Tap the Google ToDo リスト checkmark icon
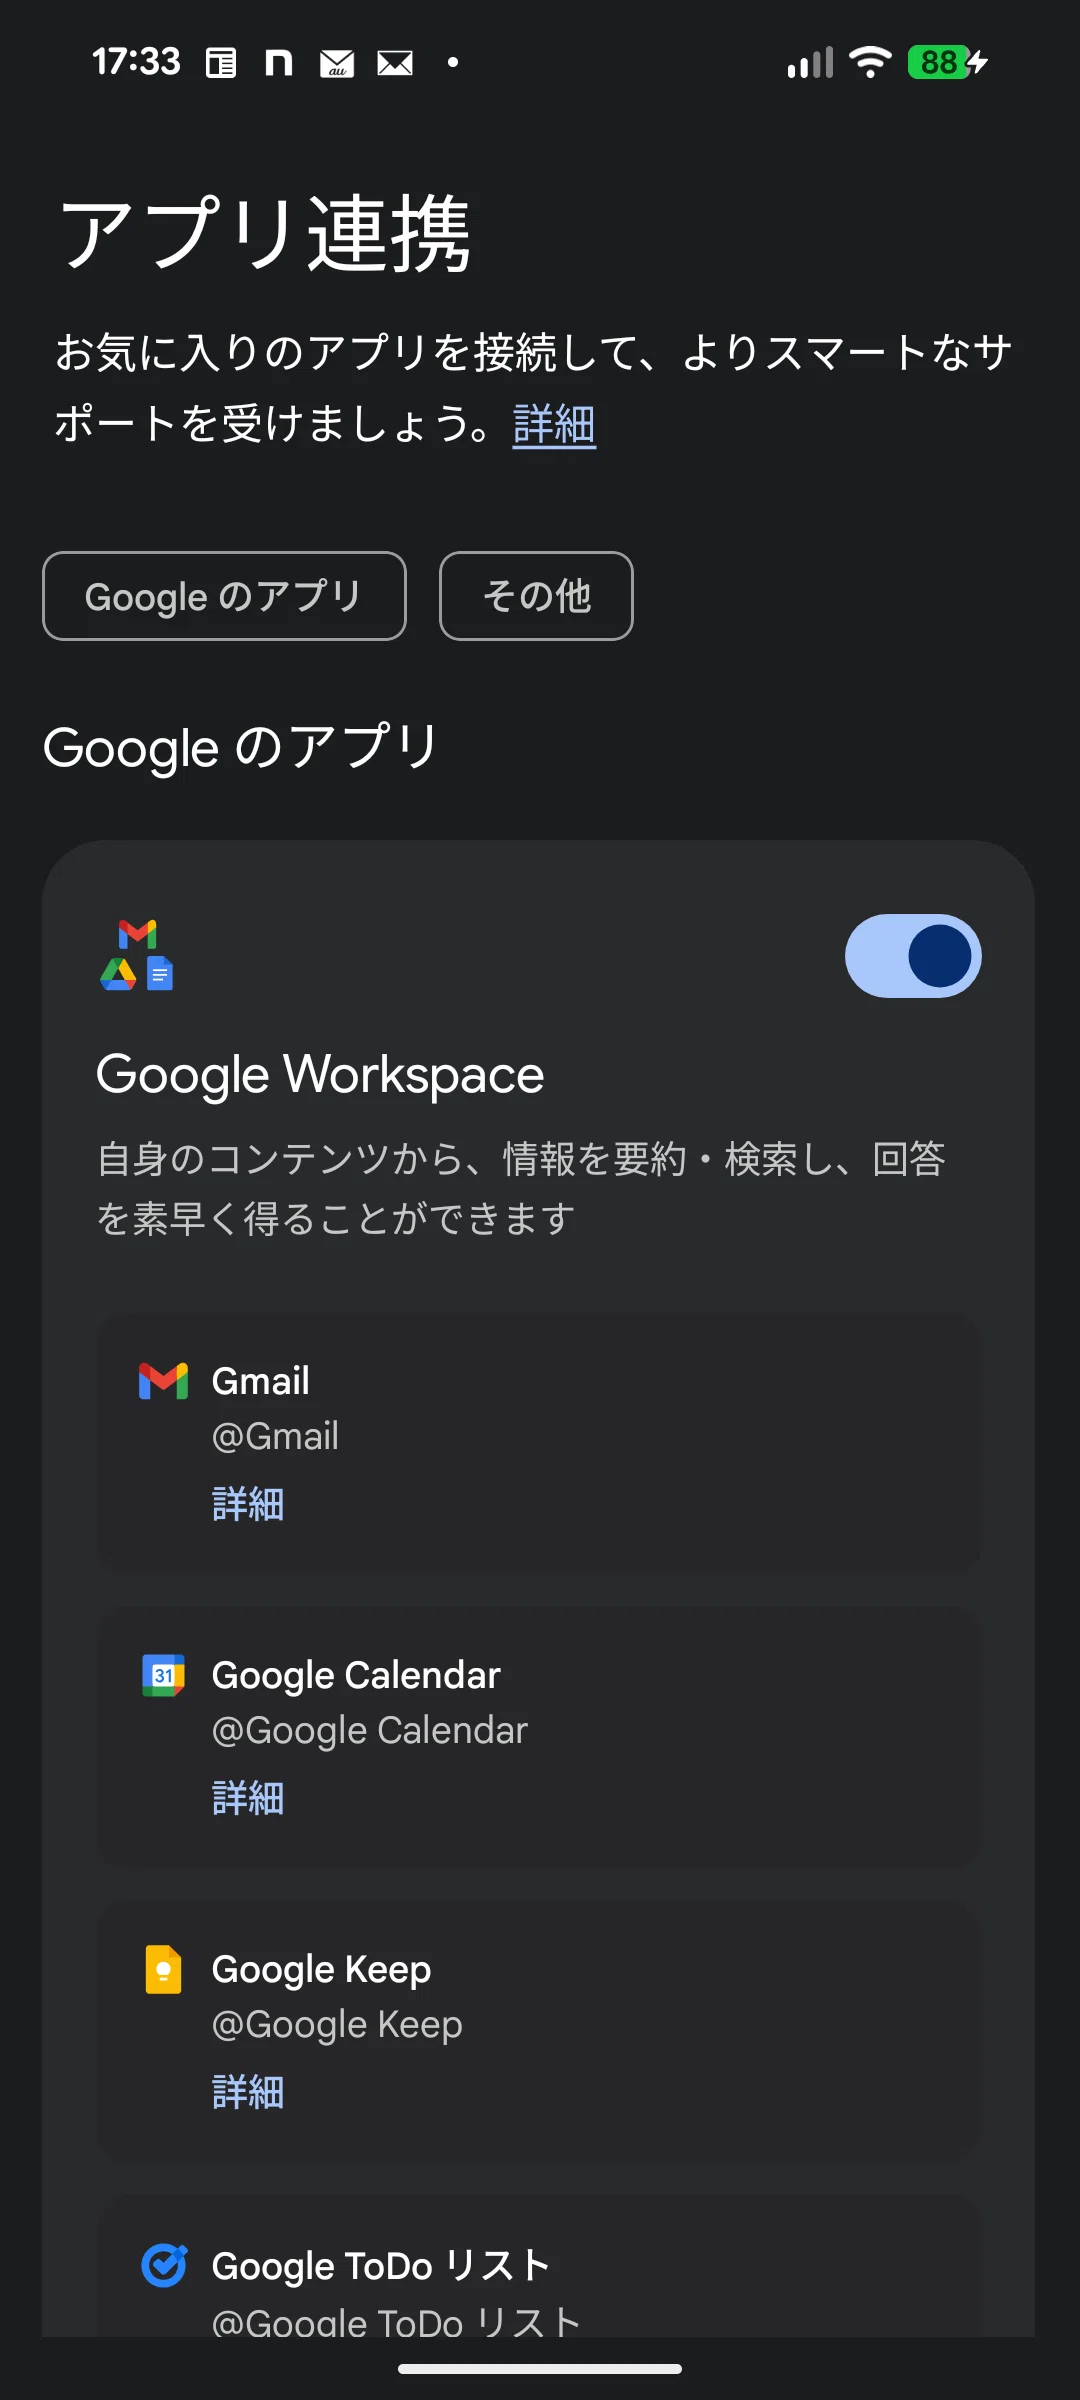This screenshot has width=1080, height=2400. pos(164,2265)
